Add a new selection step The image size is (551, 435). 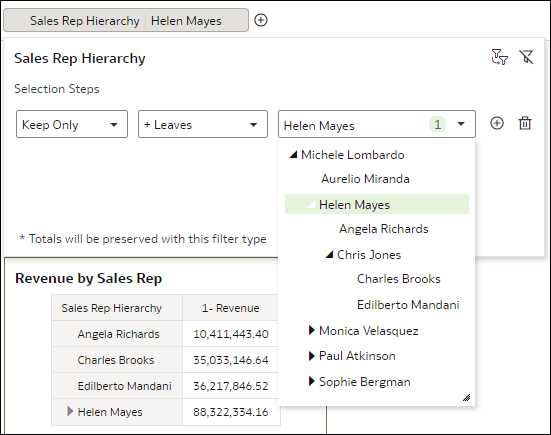(x=497, y=123)
